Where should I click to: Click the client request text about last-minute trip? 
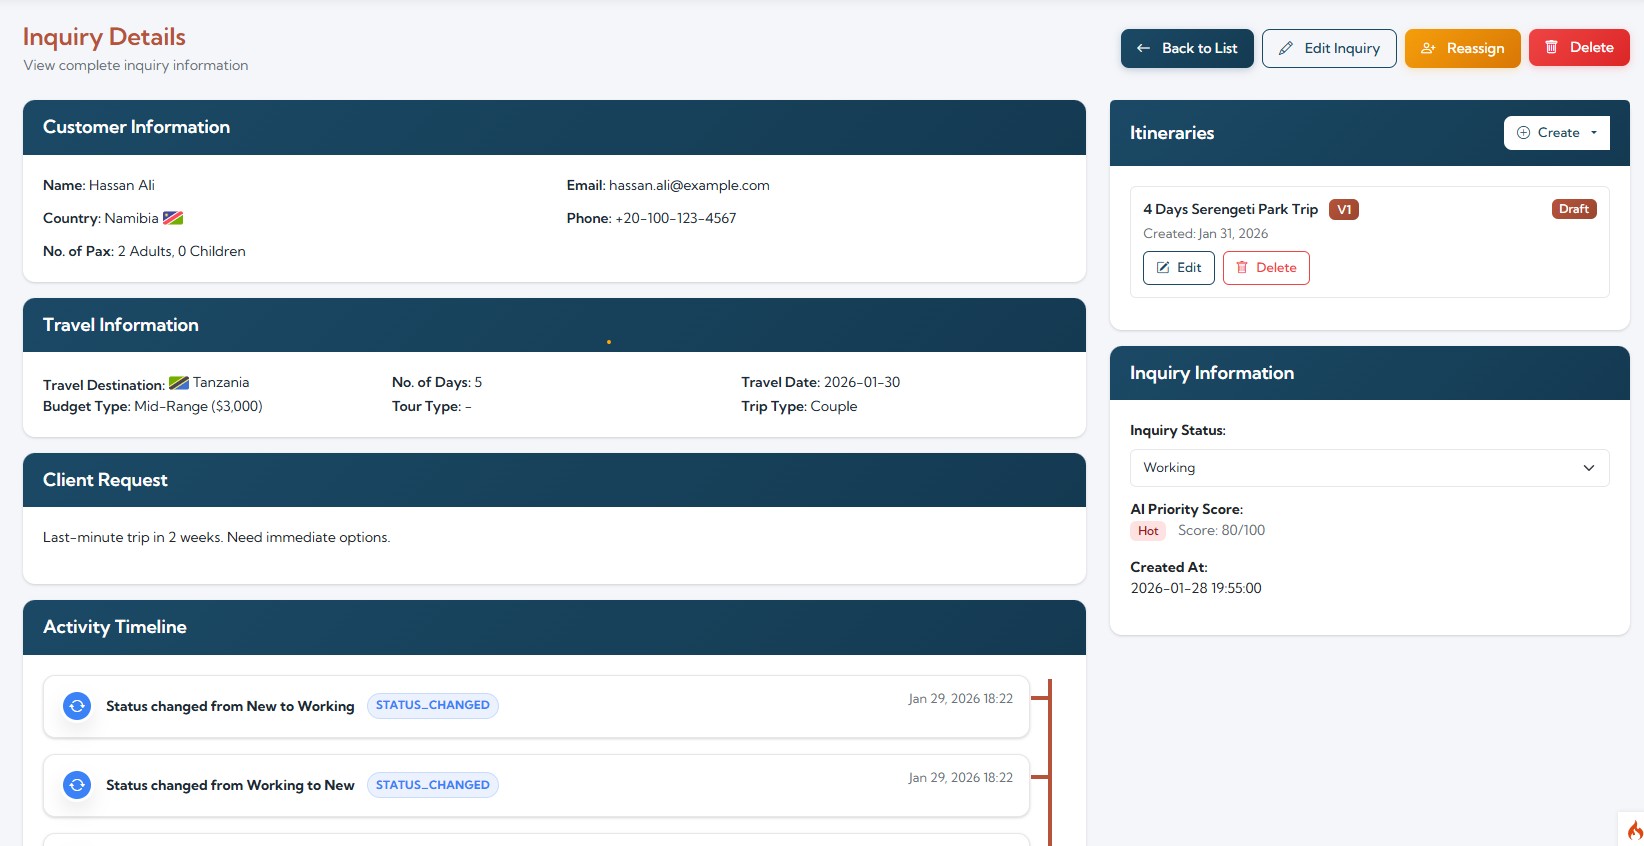(x=216, y=537)
